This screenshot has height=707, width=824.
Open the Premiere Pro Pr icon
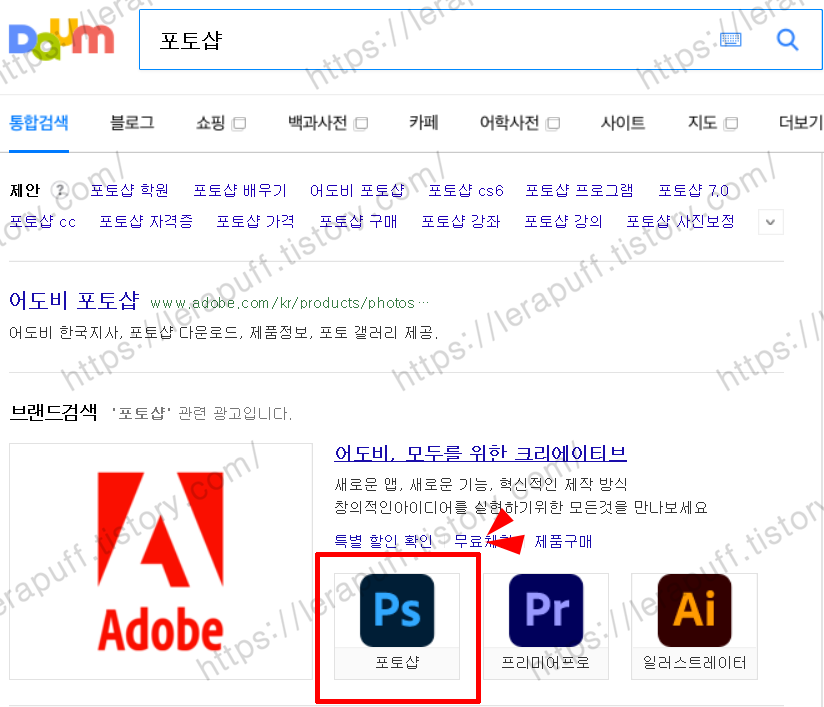point(546,610)
